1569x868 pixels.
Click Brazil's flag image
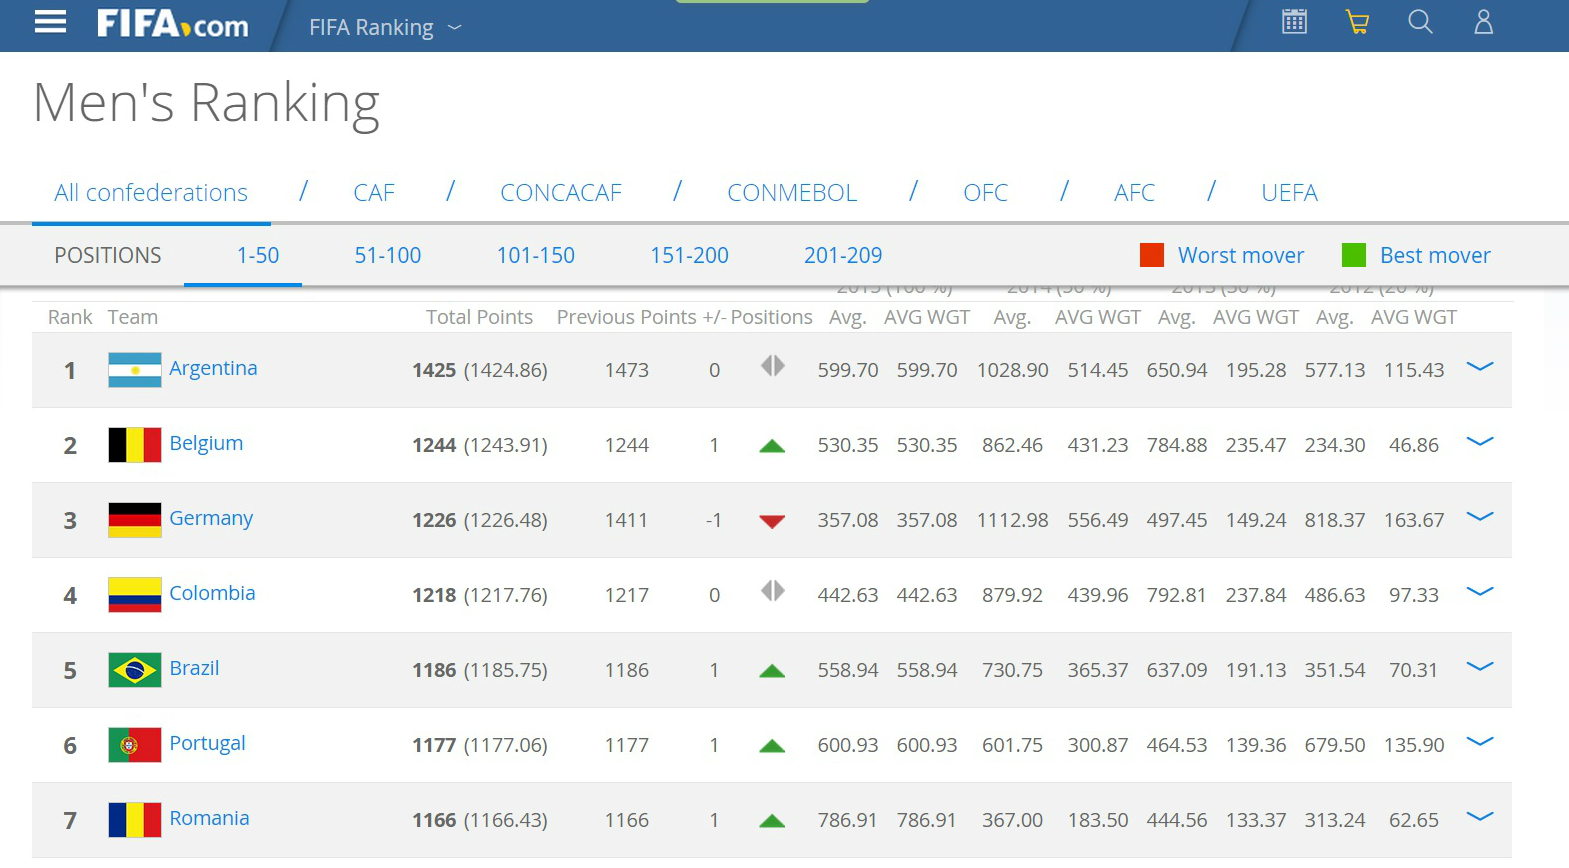pos(135,670)
